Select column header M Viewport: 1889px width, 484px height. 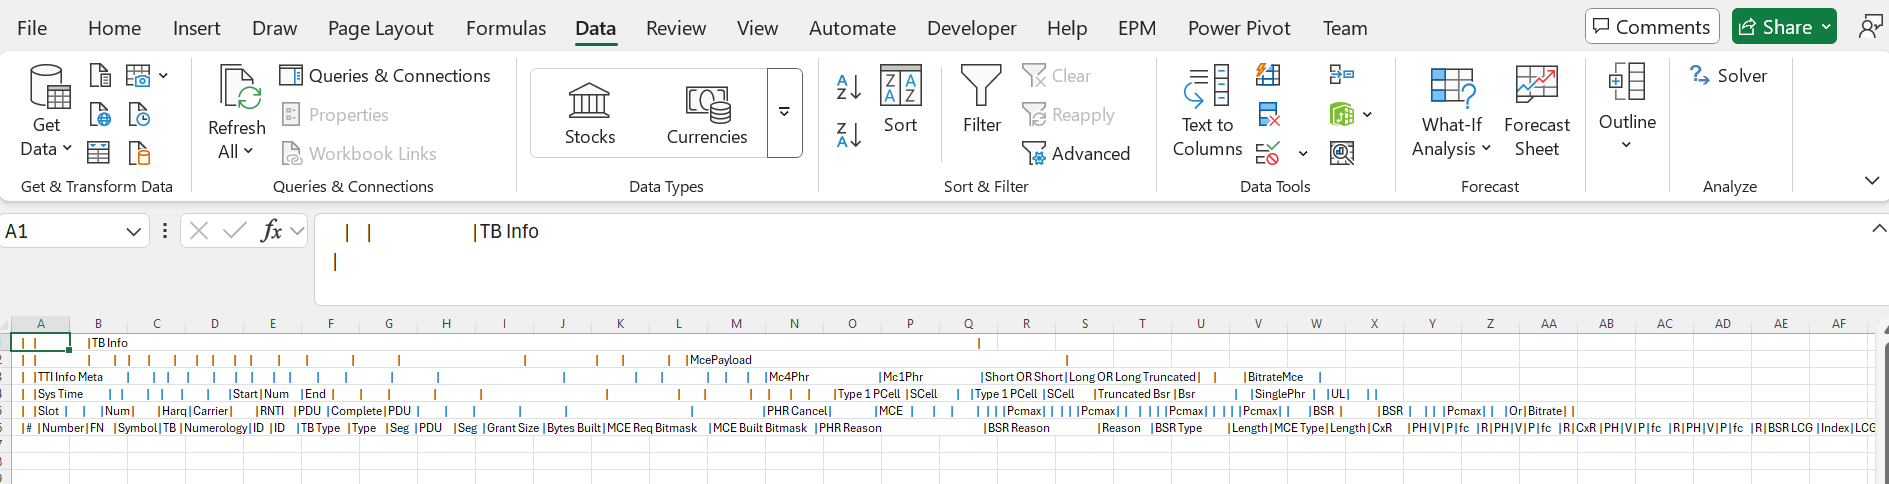coord(736,324)
